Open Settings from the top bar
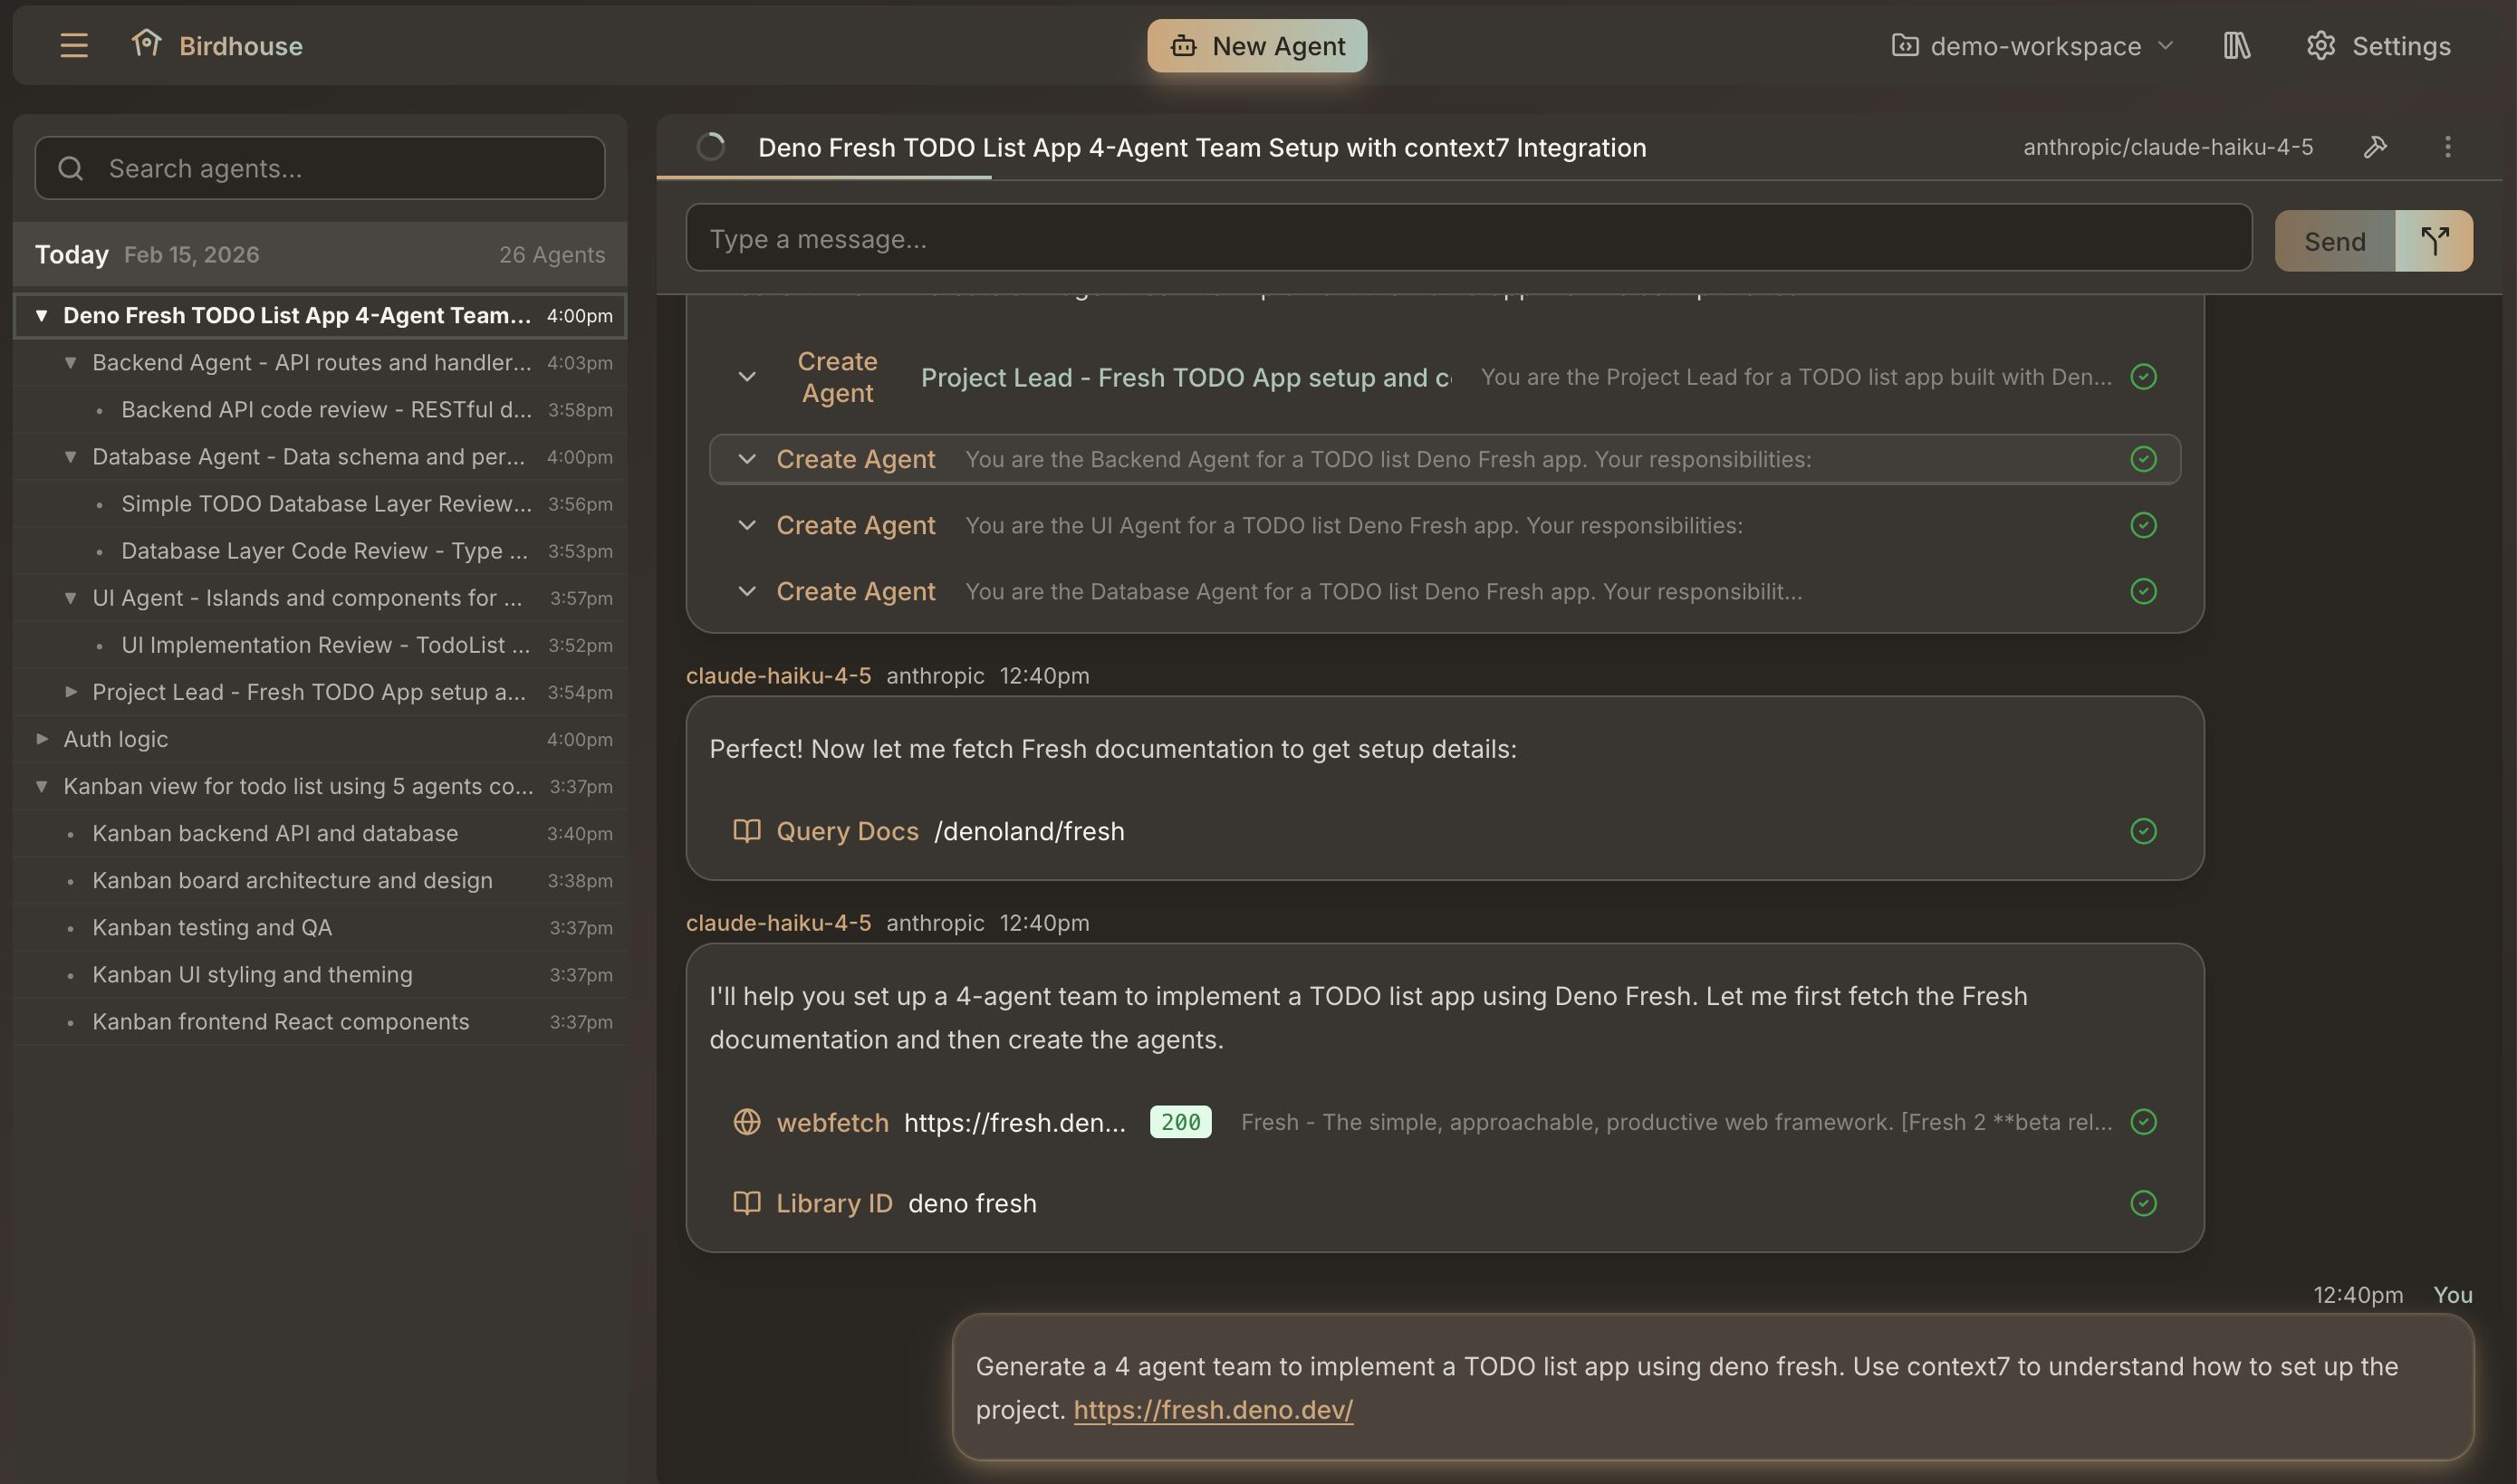The image size is (2517, 1484). (x=2378, y=45)
